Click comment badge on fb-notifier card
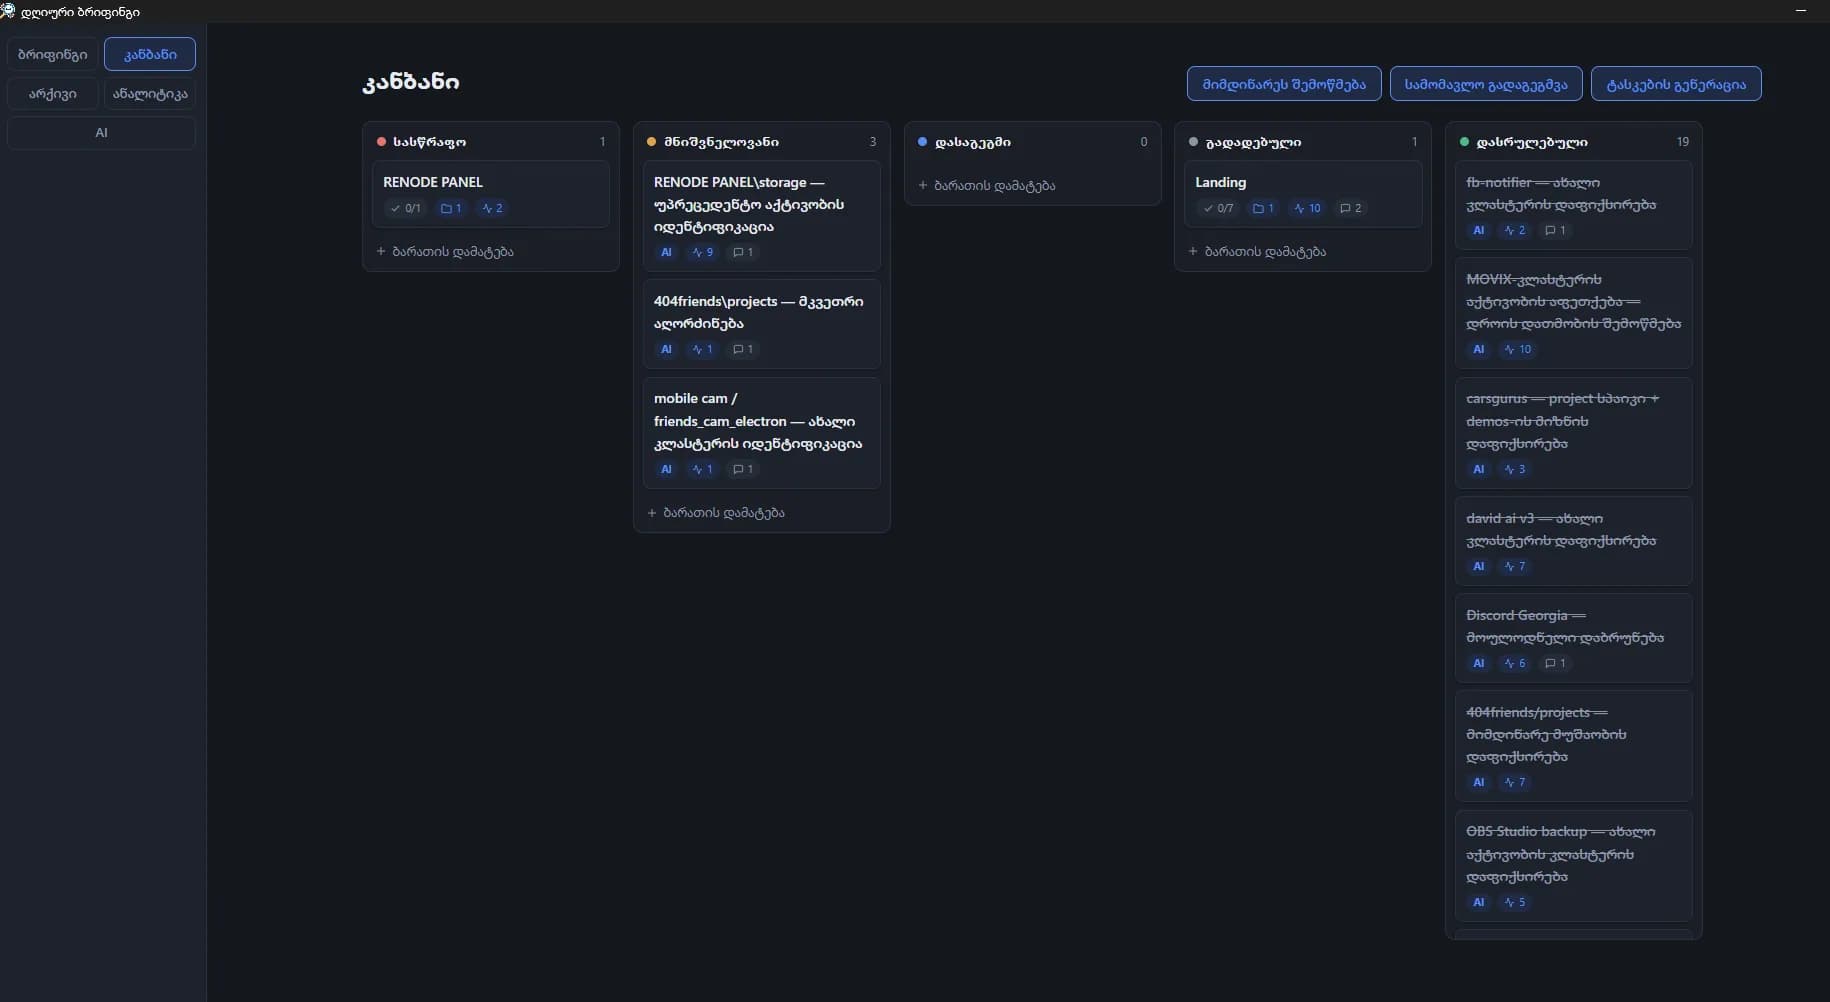 point(1555,230)
